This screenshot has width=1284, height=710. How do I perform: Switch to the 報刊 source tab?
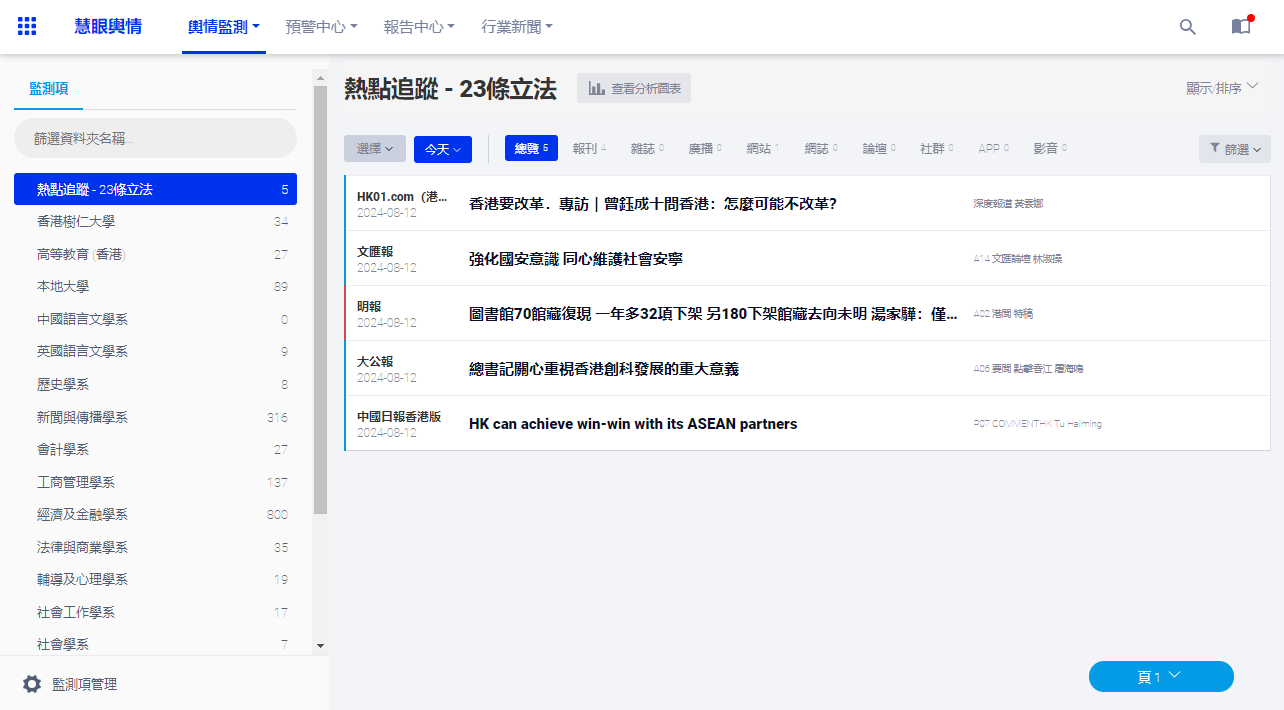589,149
